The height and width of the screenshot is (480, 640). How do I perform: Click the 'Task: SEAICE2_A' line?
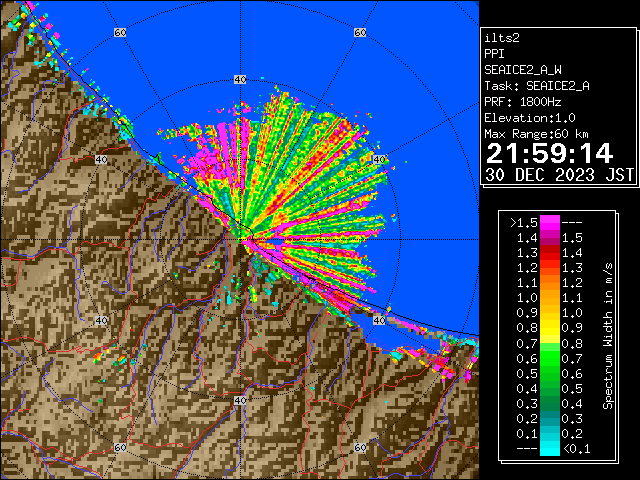point(537,86)
